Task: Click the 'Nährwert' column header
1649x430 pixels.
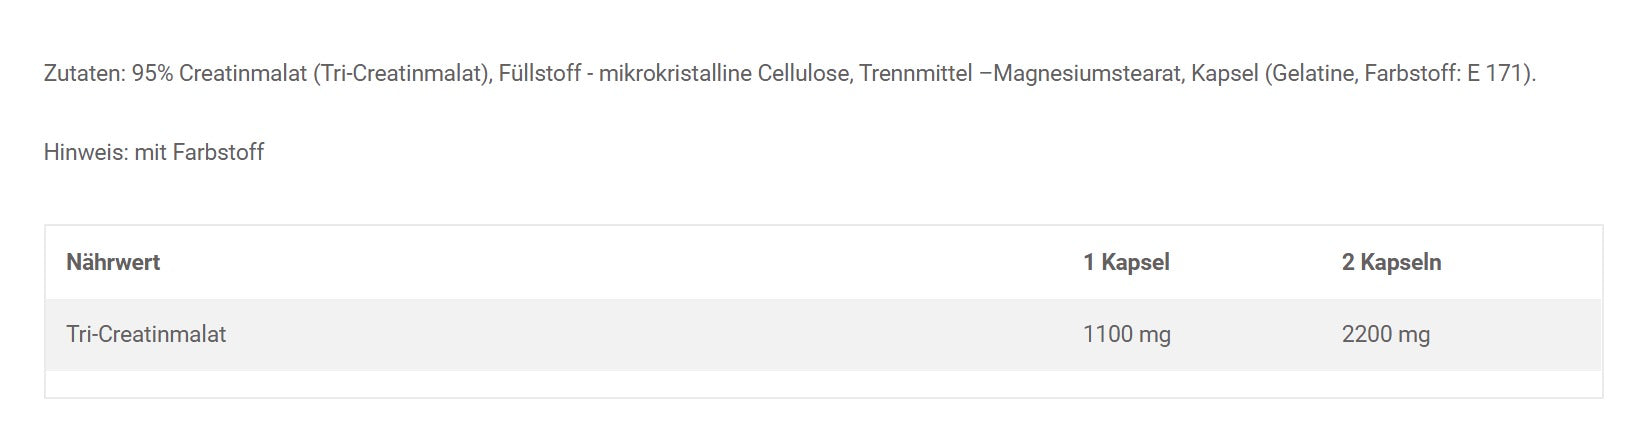Action: (113, 263)
